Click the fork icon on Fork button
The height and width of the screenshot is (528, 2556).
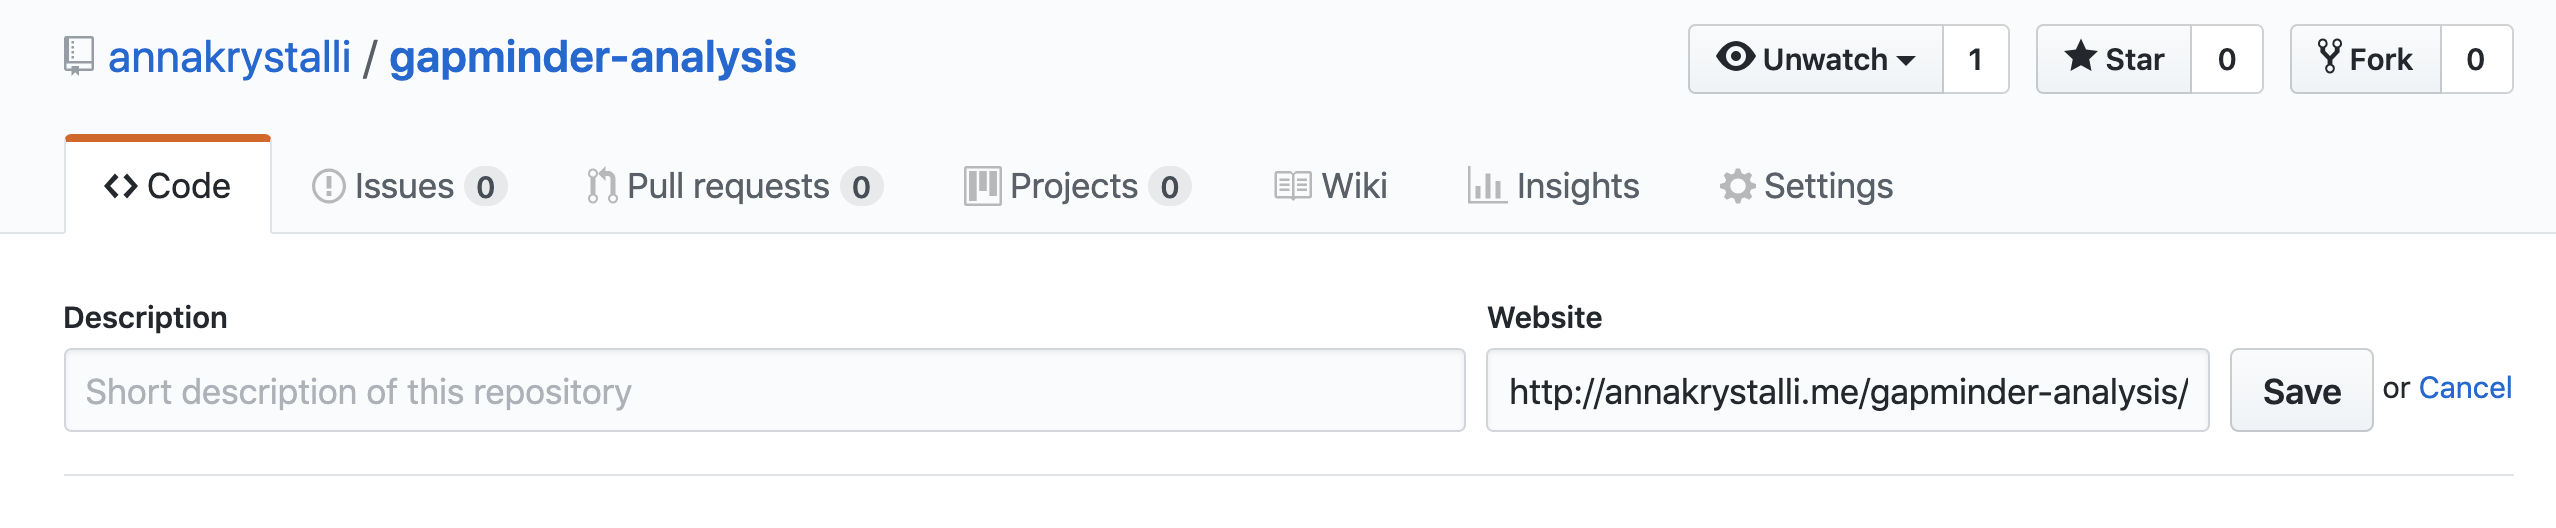[2329, 57]
